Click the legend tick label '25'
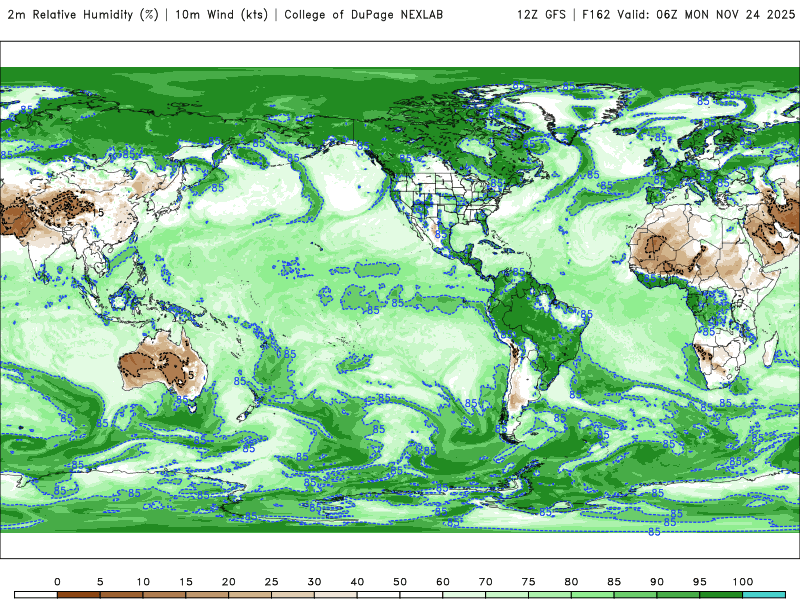800x600 pixels. pyautogui.click(x=271, y=582)
